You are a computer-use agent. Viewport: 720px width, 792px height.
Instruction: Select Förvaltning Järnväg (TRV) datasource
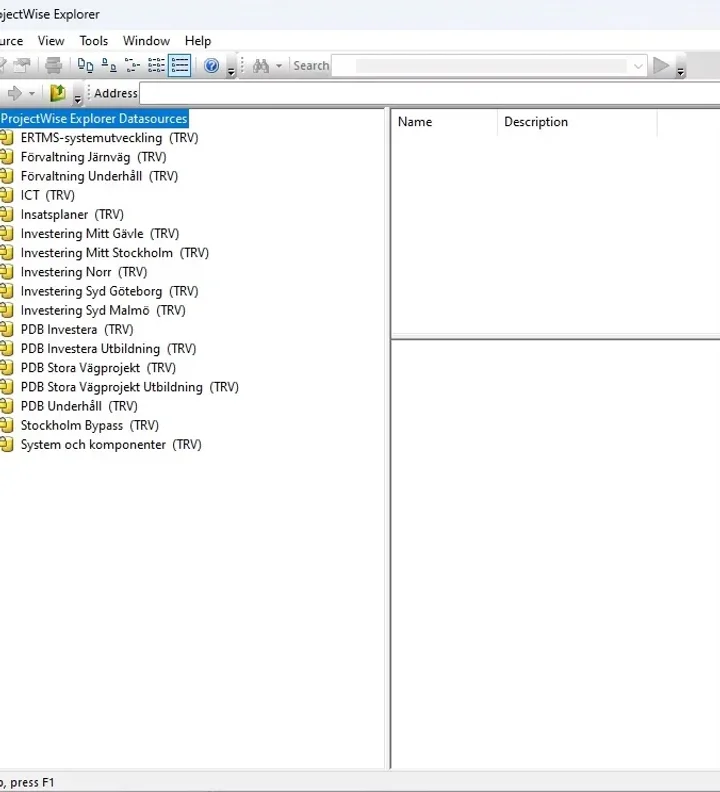click(x=93, y=157)
